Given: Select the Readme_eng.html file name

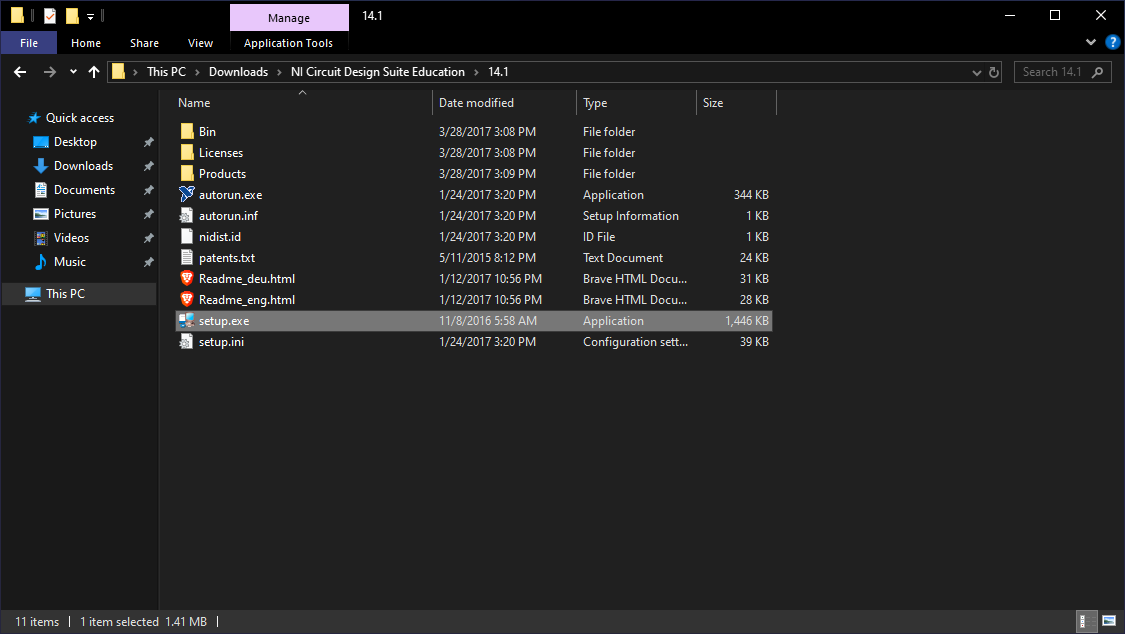Looking at the screenshot, I should pos(247,300).
